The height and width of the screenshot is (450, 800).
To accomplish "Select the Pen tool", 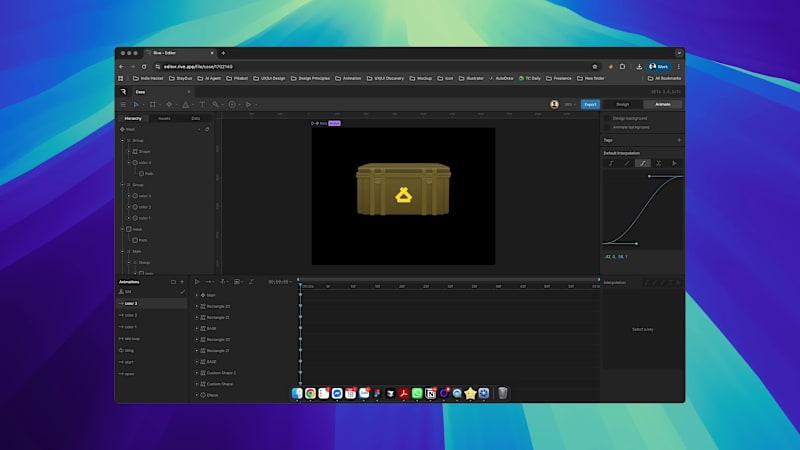I will tap(169, 104).
